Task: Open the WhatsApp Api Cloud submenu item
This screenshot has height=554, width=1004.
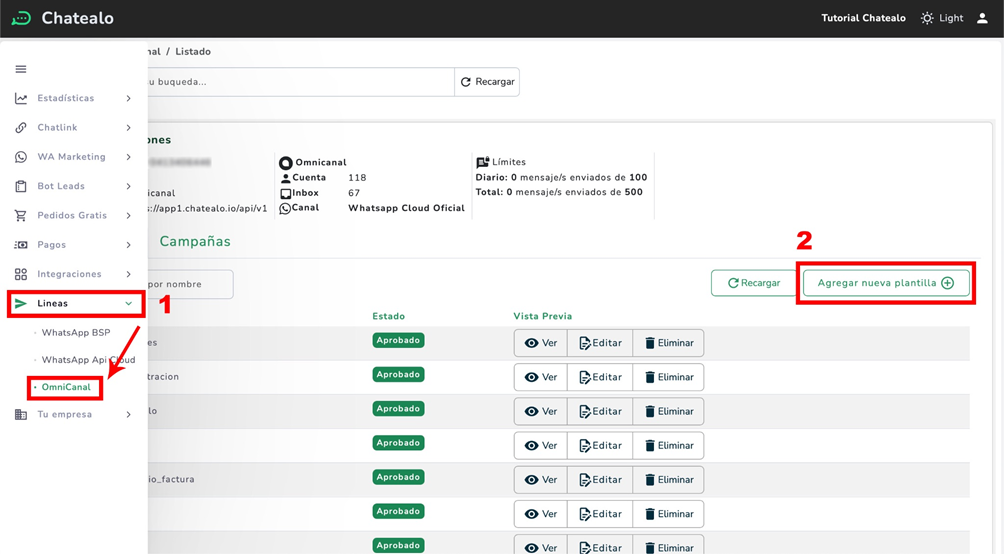Action: click(x=88, y=360)
